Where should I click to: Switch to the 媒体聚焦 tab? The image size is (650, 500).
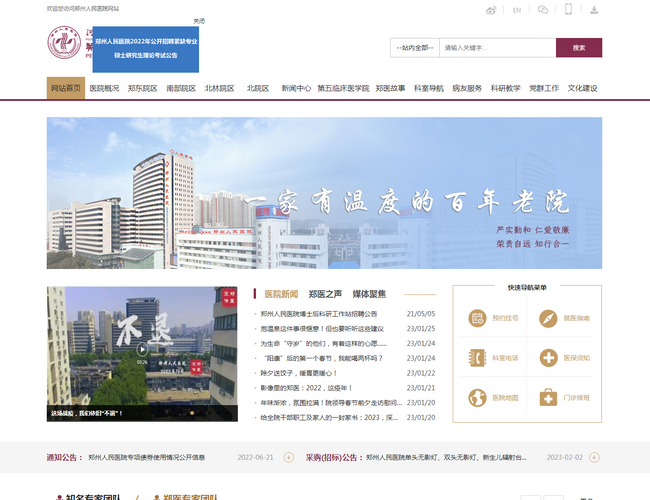point(369,294)
